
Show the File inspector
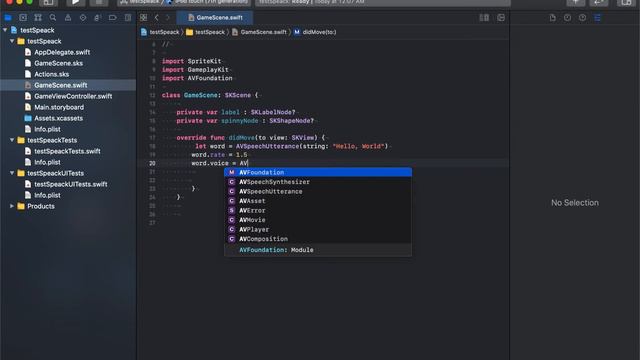click(552, 18)
